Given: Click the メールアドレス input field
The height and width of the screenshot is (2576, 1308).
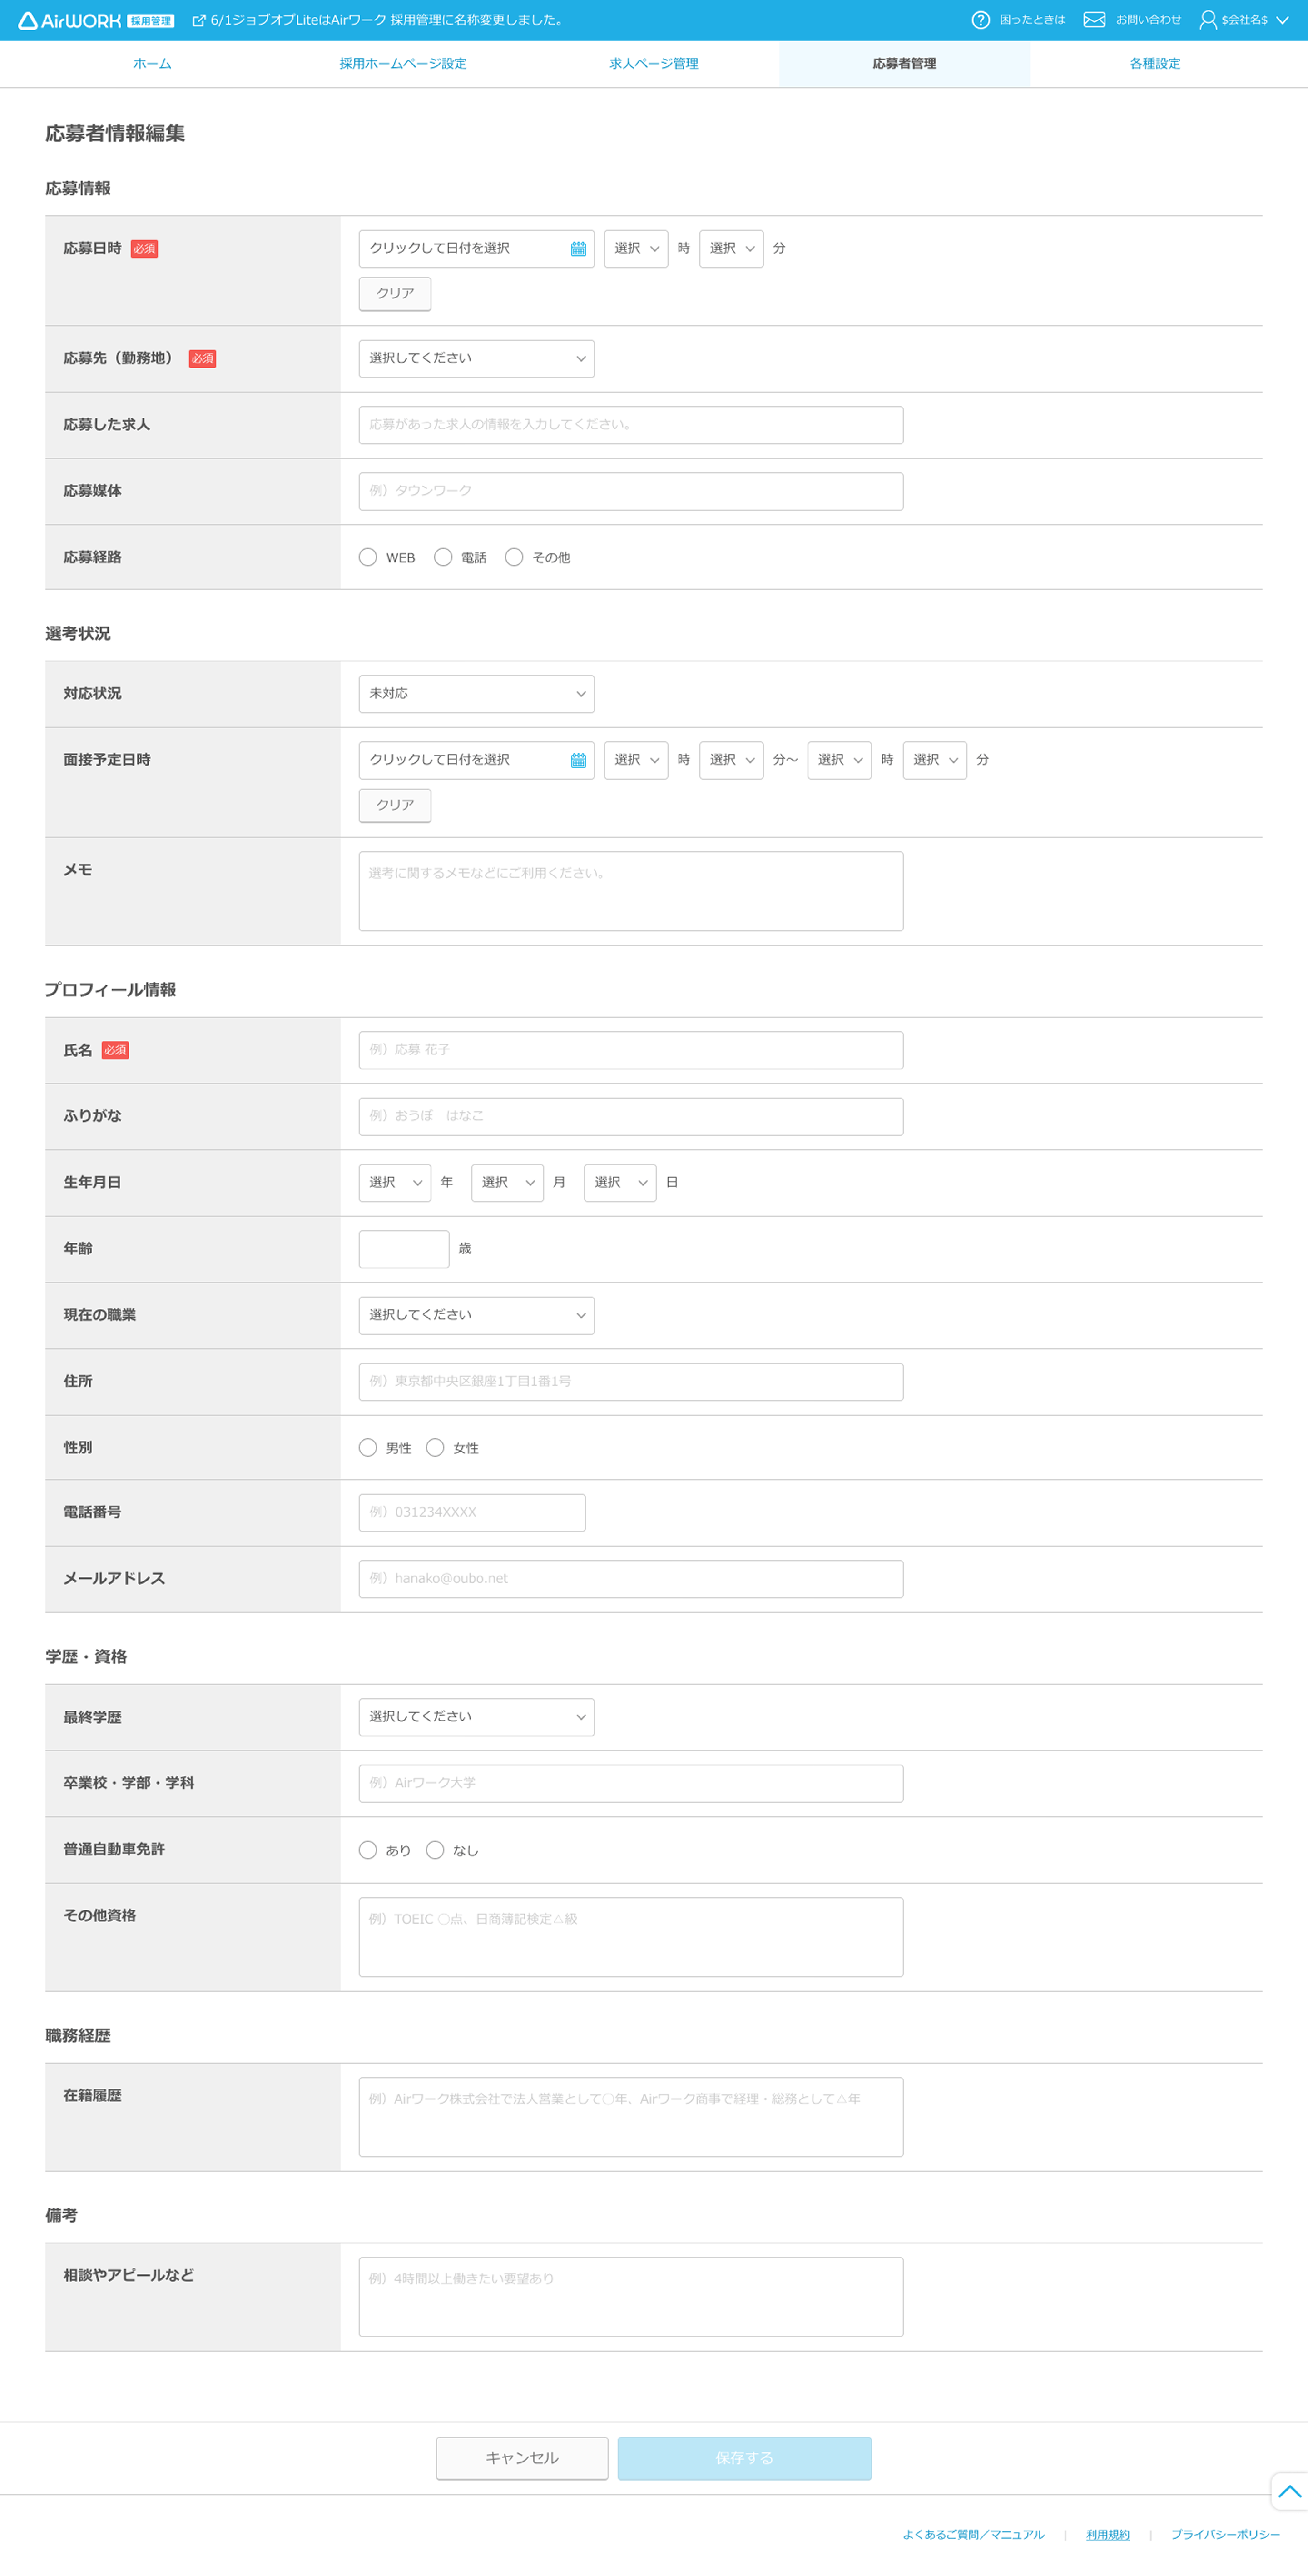Looking at the screenshot, I should pyautogui.click(x=631, y=1579).
